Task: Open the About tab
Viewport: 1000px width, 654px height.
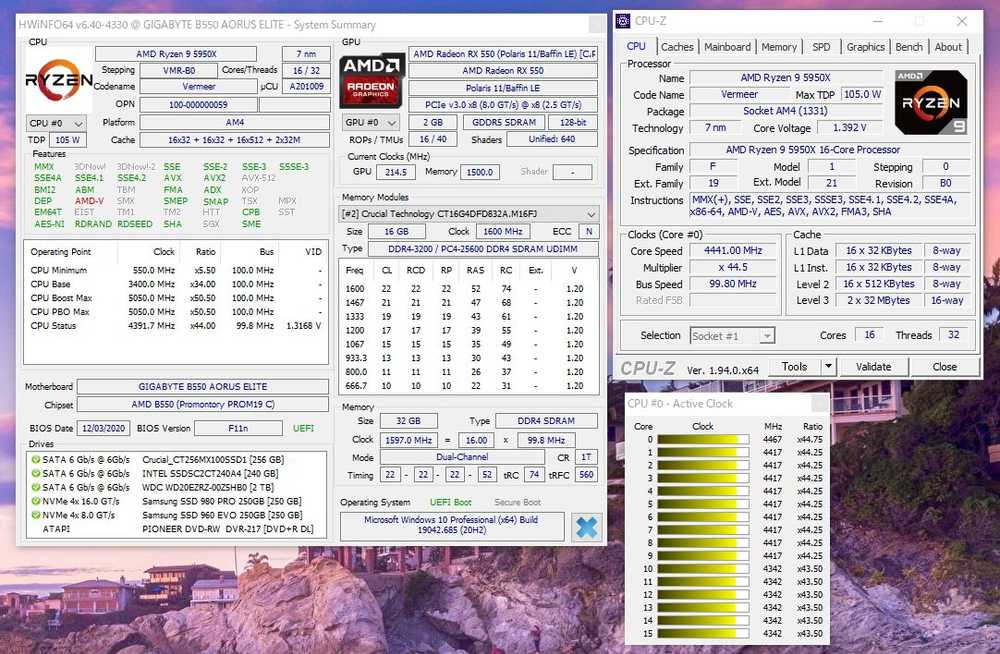Action: [x=948, y=47]
